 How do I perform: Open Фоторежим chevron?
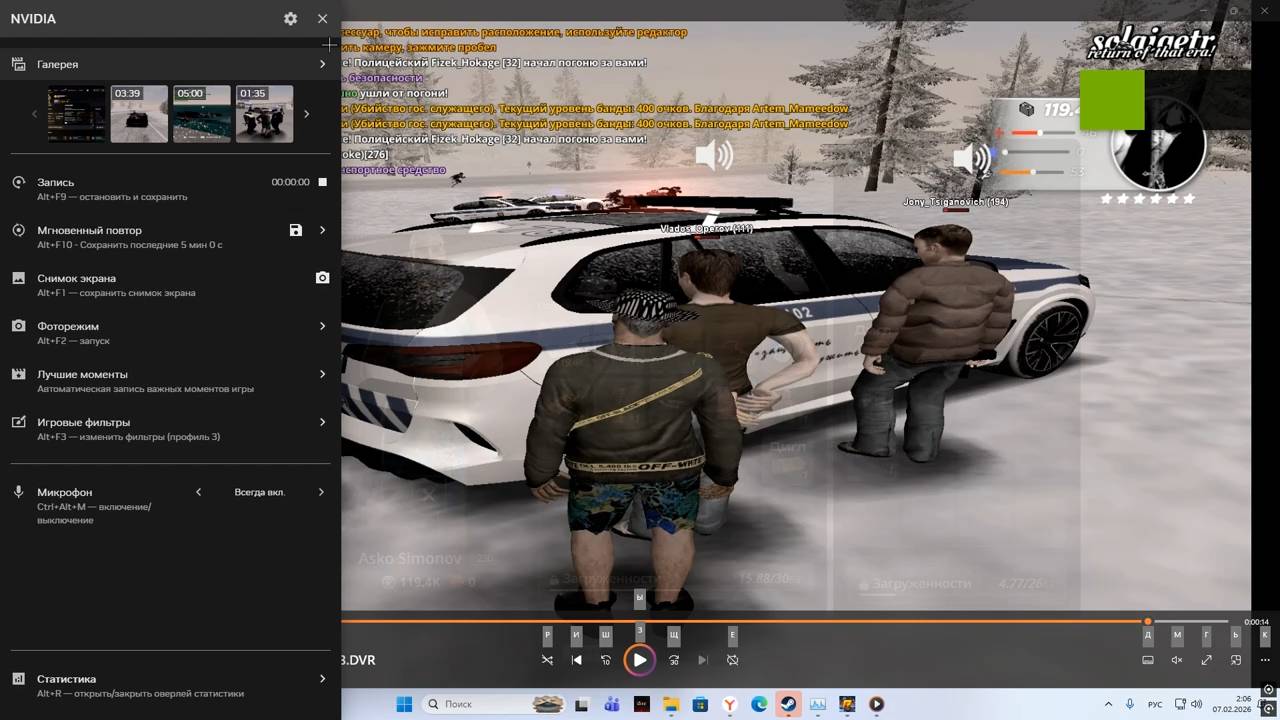point(322,326)
